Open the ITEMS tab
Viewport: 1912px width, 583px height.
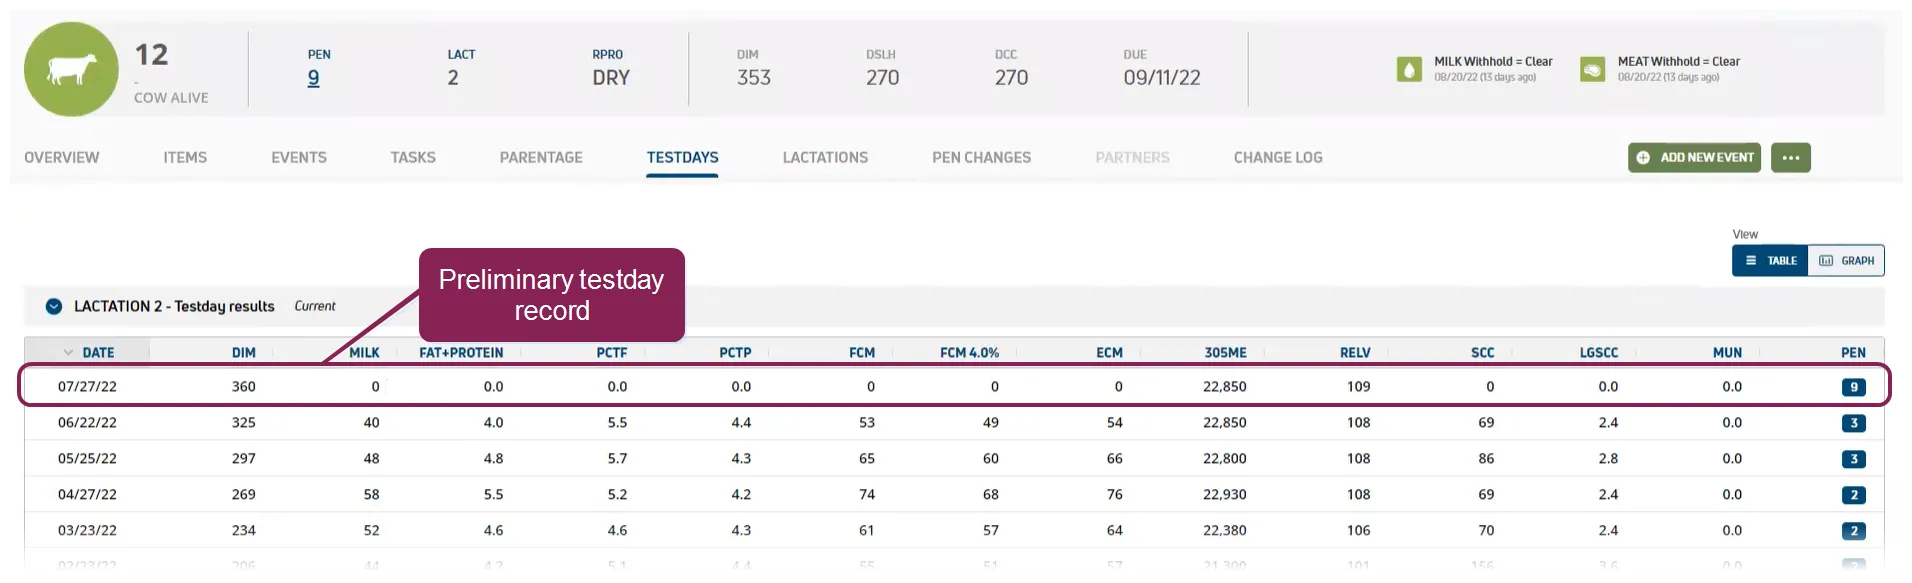click(x=185, y=157)
